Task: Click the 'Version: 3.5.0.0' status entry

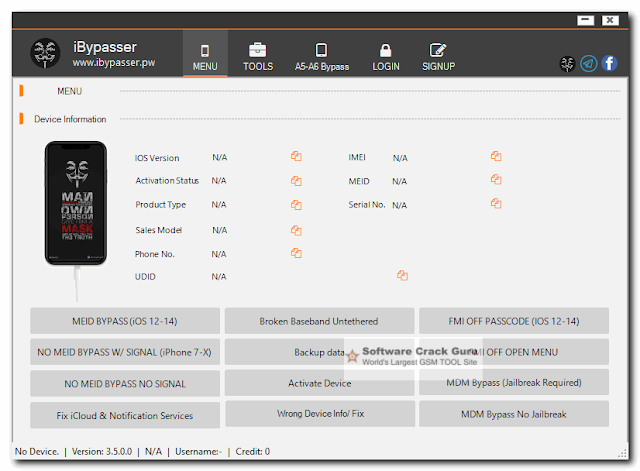Action: [x=102, y=451]
